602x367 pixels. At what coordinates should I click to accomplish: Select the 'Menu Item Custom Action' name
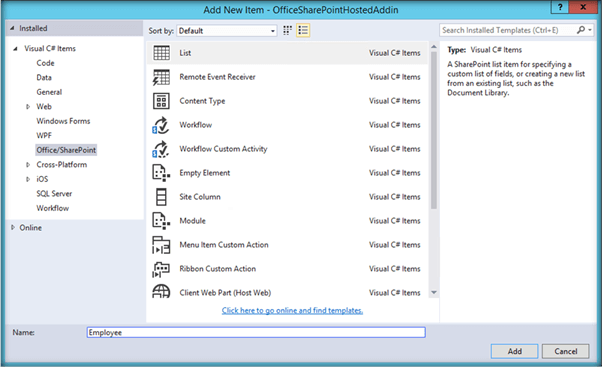click(x=224, y=245)
